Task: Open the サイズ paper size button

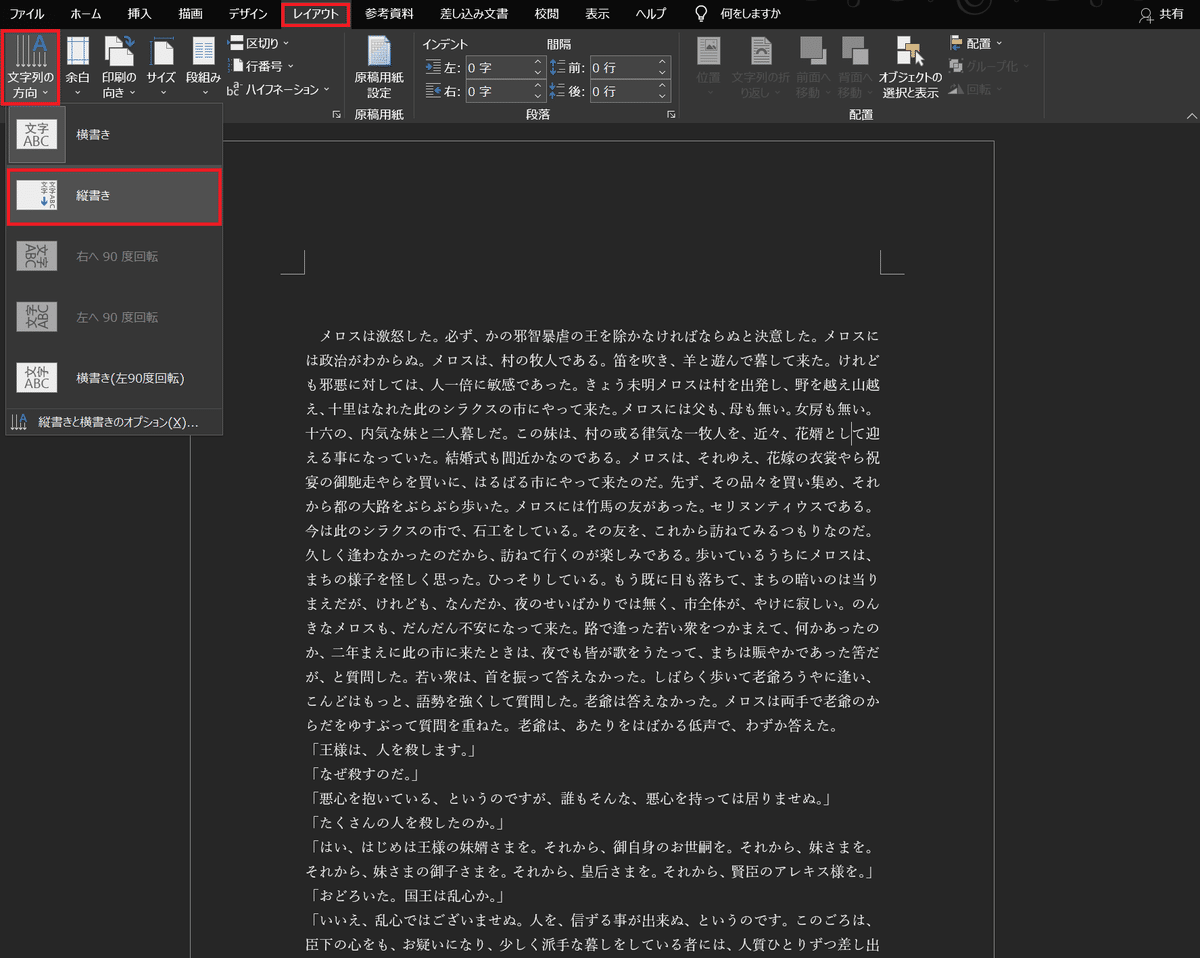Action: (161, 67)
